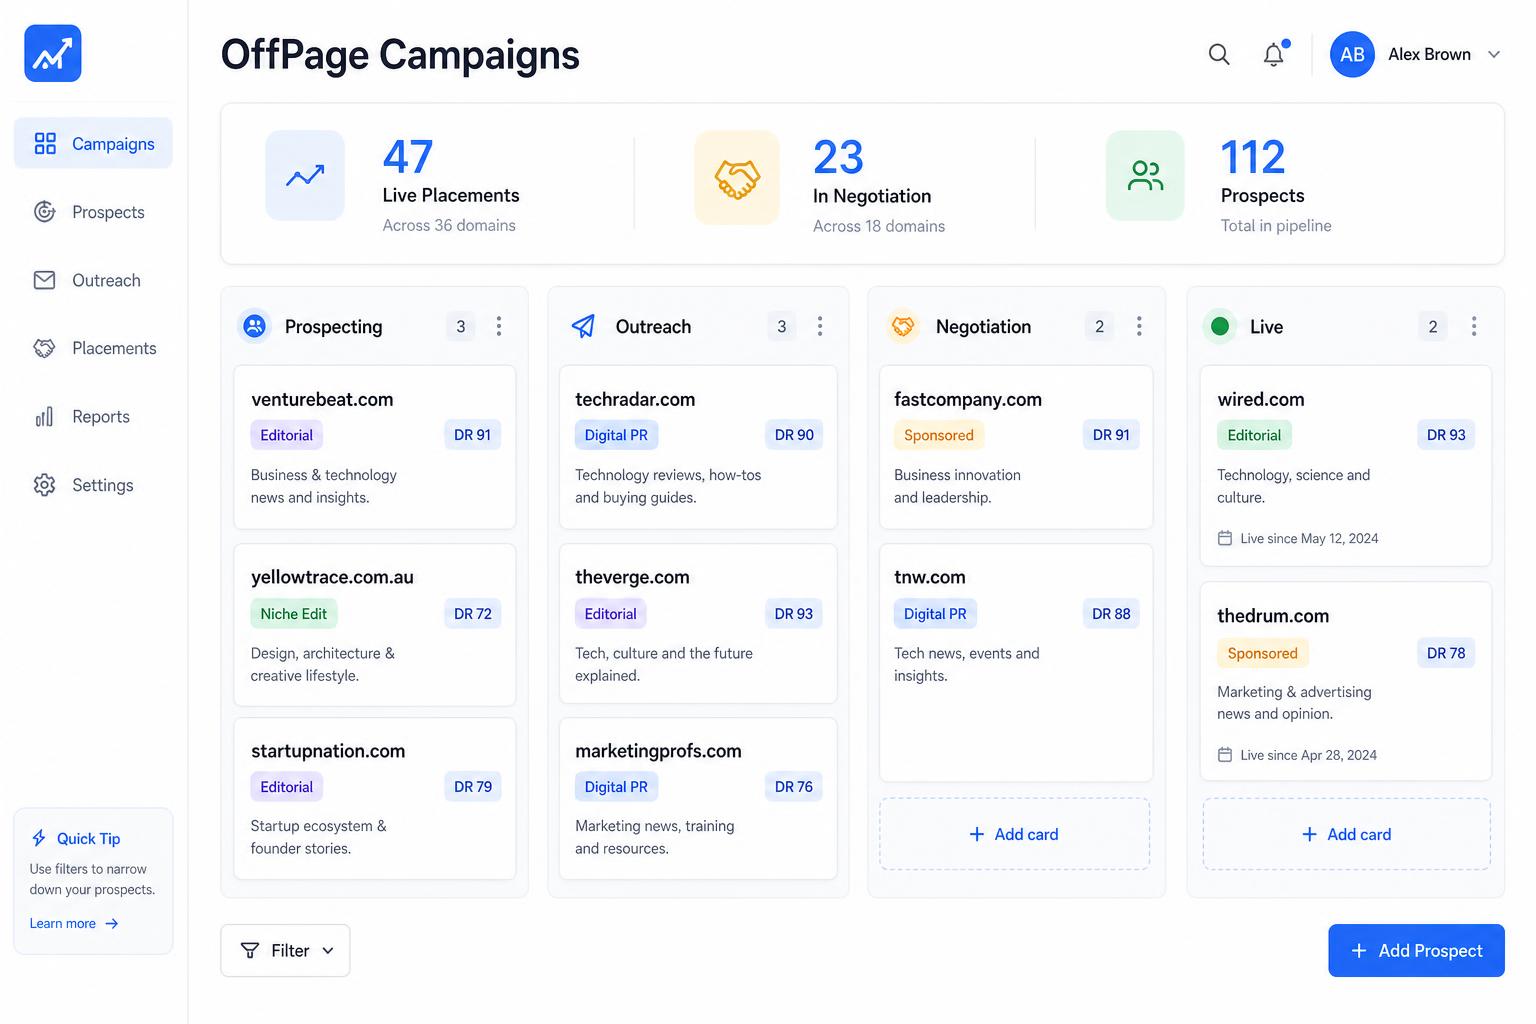
Task: Click Editorial tag on venturebeat.com card
Action: tap(286, 435)
